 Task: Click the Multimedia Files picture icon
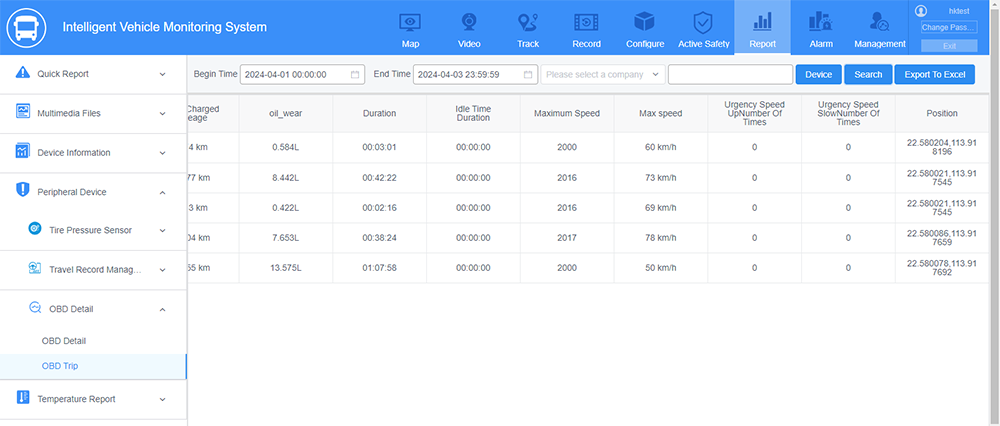[x=23, y=112]
